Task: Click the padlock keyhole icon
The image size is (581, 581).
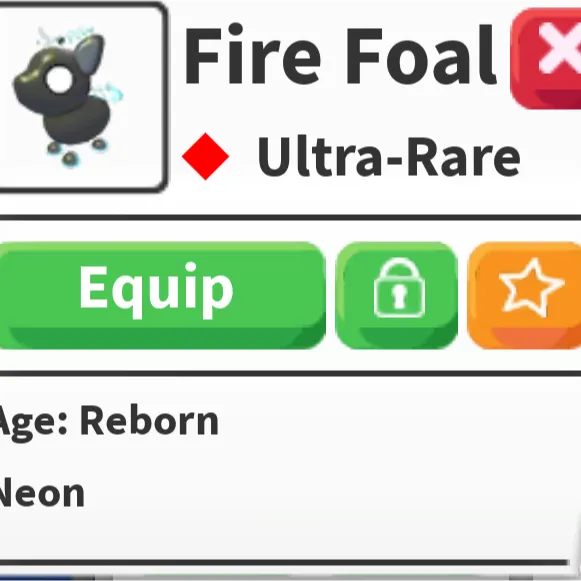Action: 399,296
